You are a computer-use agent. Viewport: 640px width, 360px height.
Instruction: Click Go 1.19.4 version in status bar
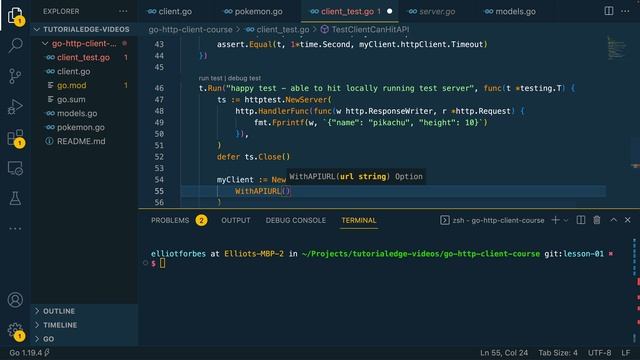(x=29, y=353)
